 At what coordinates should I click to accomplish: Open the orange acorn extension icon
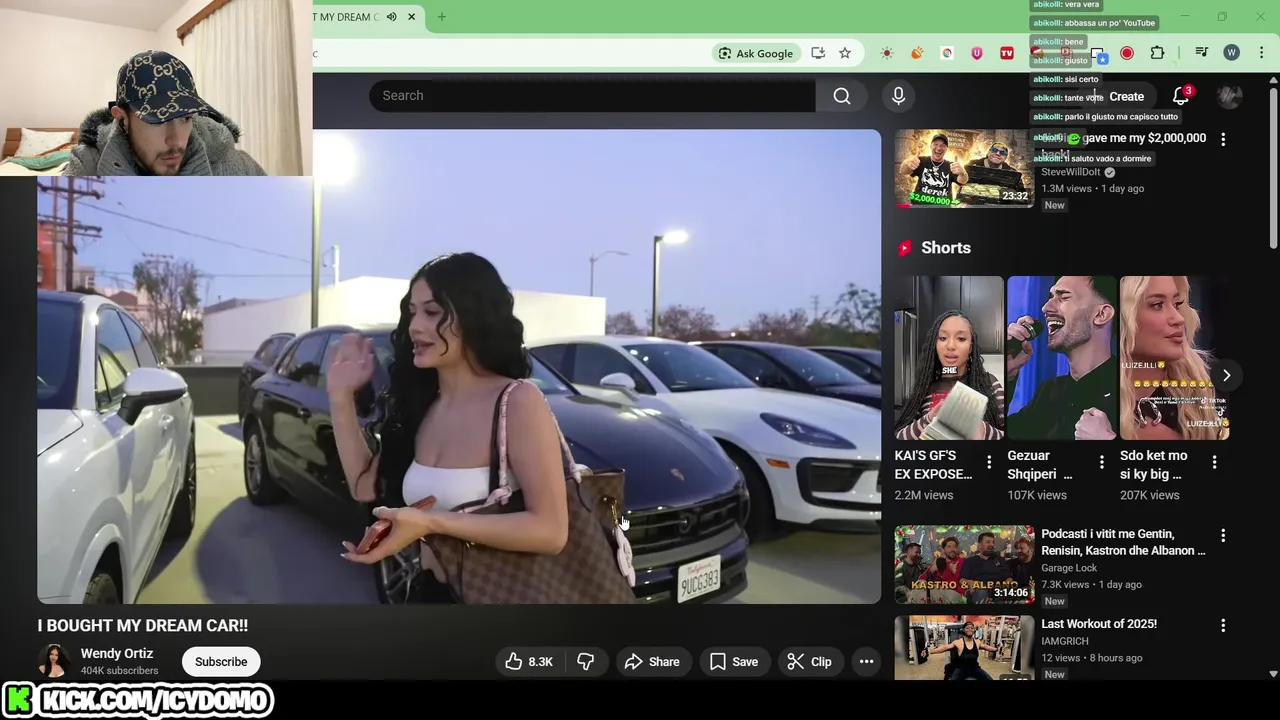point(917,53)
